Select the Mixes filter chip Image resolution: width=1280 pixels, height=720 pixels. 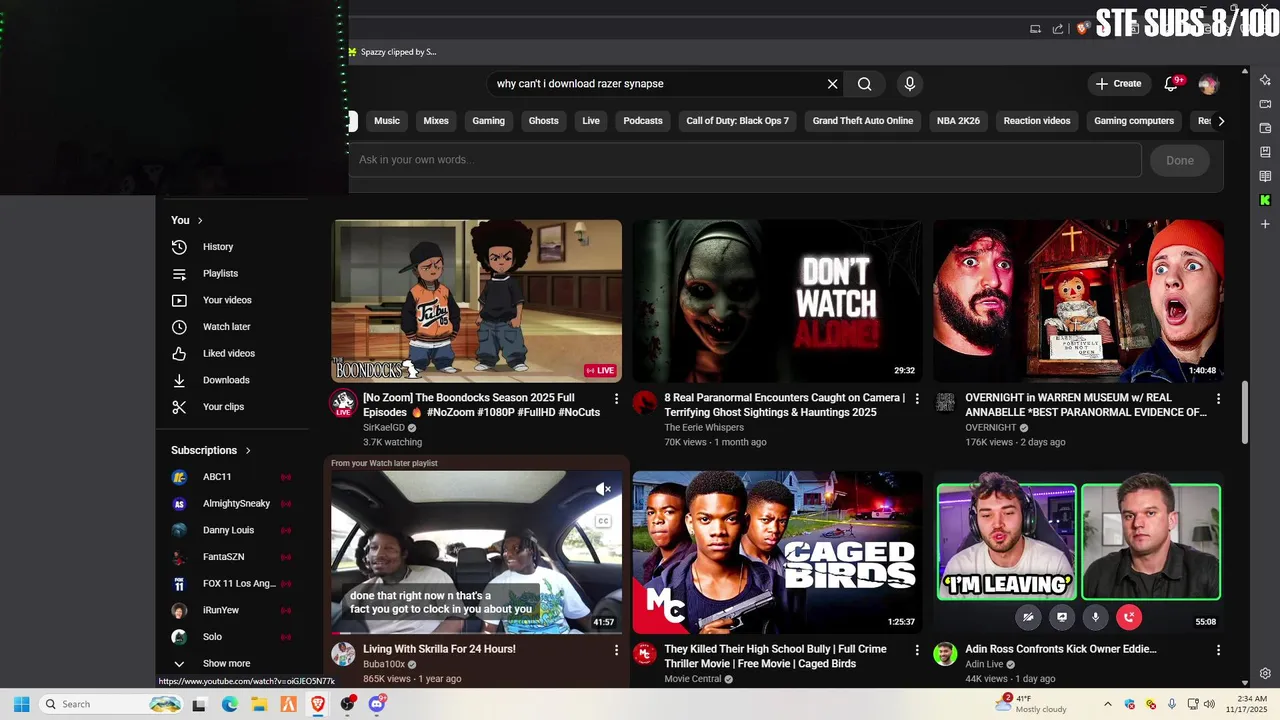(x=436, y=121)
